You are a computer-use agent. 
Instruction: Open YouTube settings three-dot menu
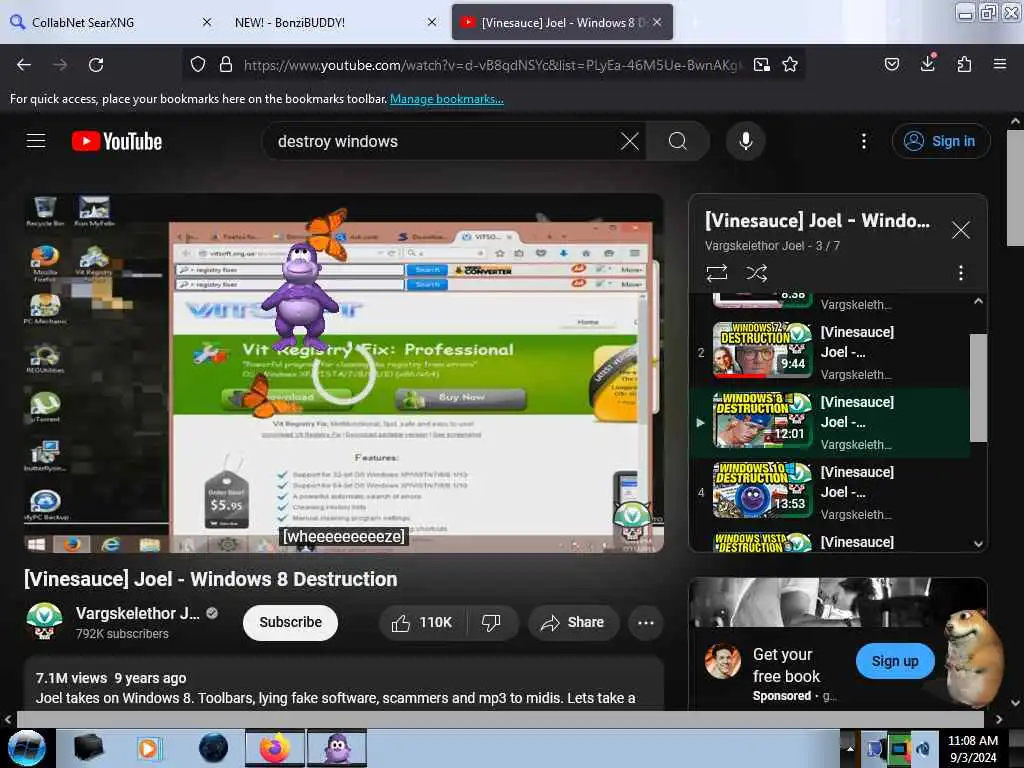pyautogui.click(x=864, y=141)
